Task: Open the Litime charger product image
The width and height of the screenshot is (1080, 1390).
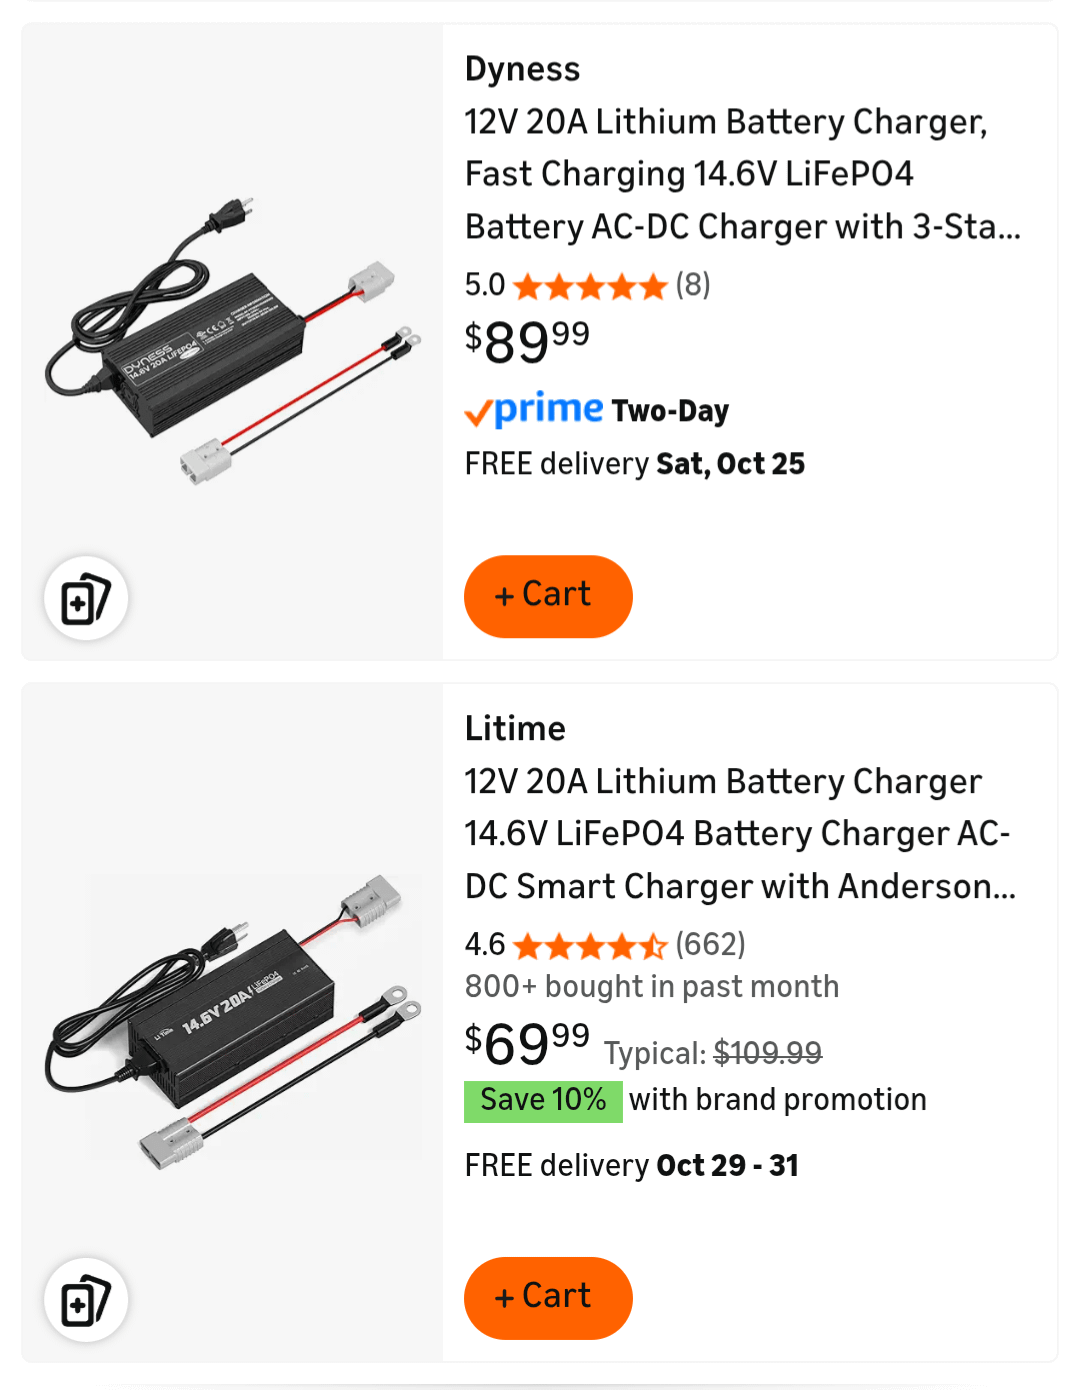Action: 232,1020
